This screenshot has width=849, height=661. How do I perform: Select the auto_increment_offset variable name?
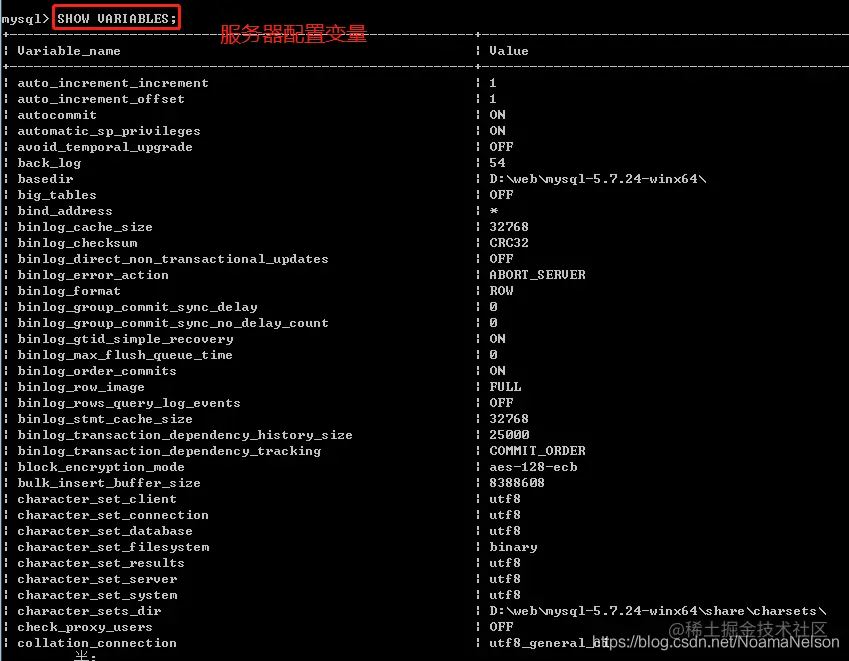pos(101,99)
